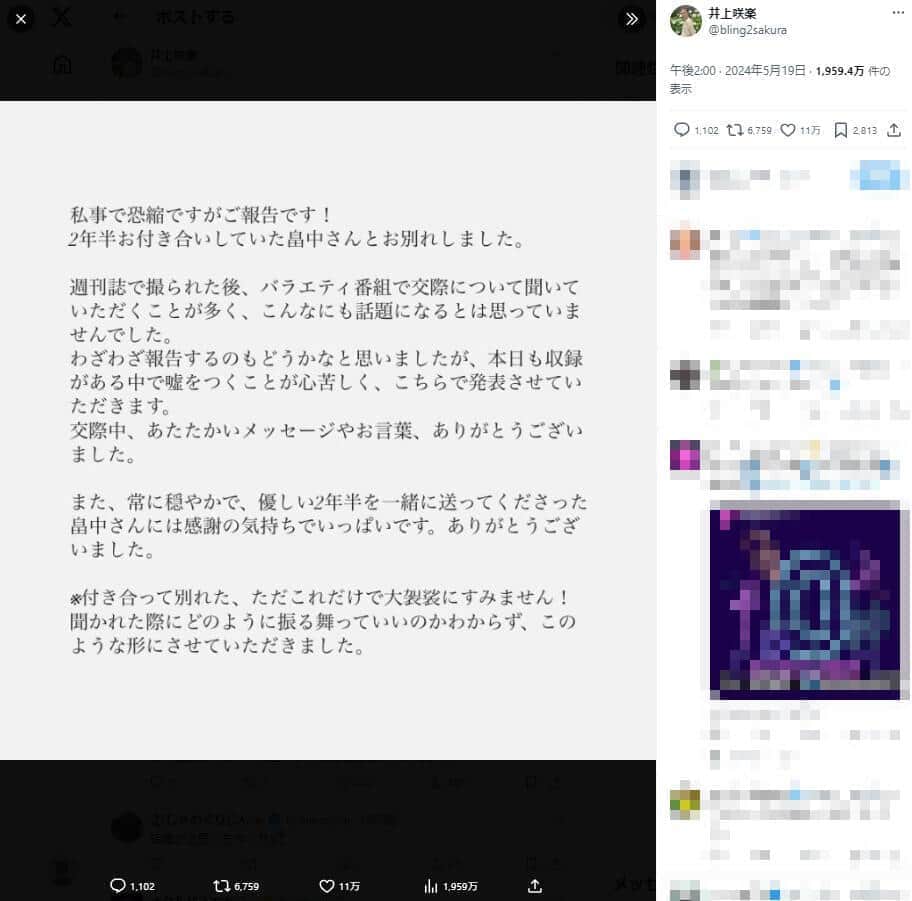912x901 pixels.
Task: Toggle the heart in the bottom overlay bar
Action: (x=326, y=885)
